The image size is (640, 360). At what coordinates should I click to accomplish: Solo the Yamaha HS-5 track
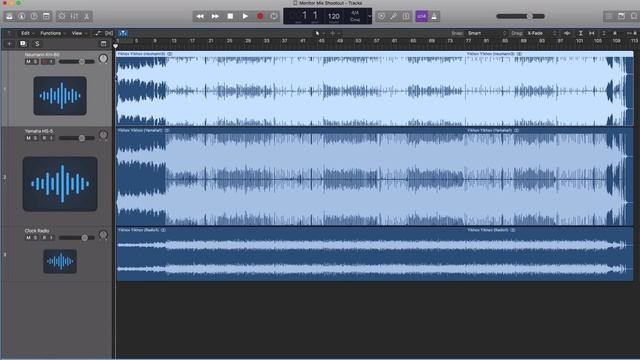(x=36, y=138)
